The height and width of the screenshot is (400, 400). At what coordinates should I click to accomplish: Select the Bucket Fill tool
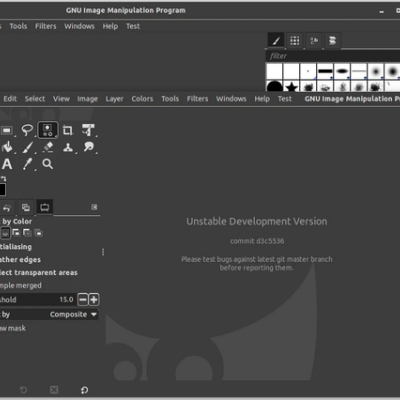click(7, 147)
